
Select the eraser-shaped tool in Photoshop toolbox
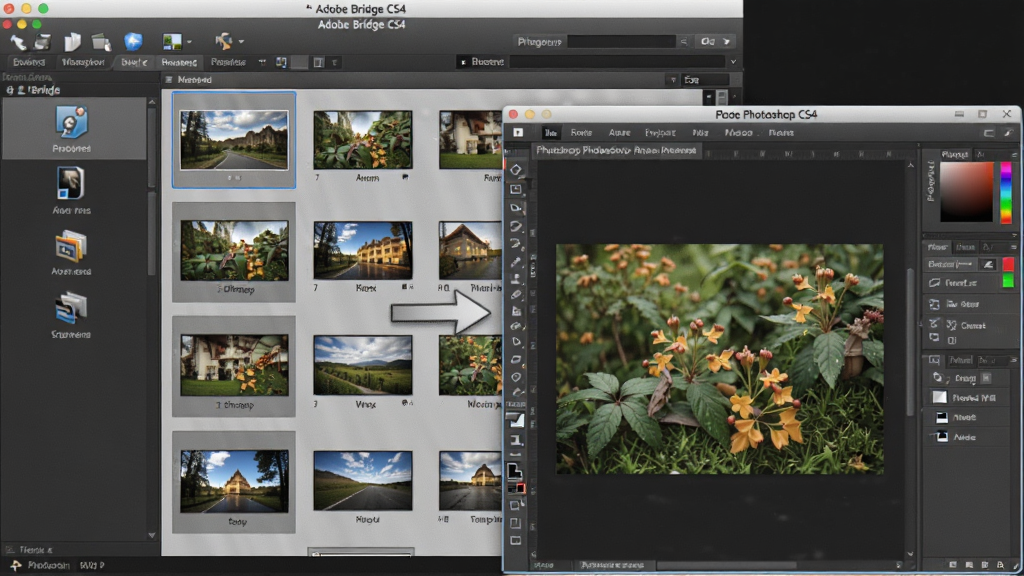[516, 295]
